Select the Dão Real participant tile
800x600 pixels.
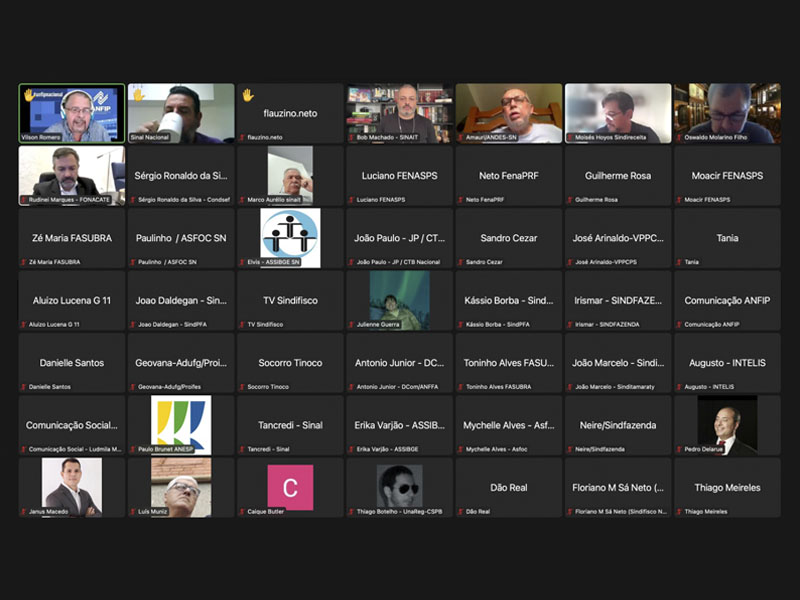[508, 487]
